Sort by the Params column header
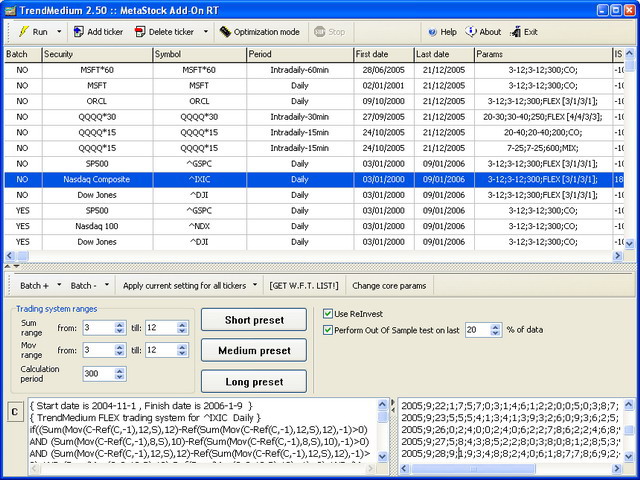 click(x=543, y=54)
